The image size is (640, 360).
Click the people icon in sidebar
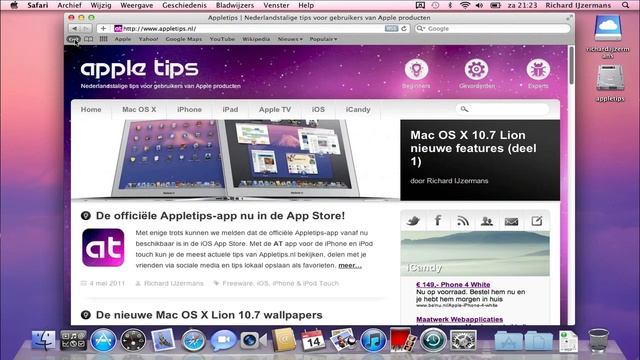click(x=487, y=221)
